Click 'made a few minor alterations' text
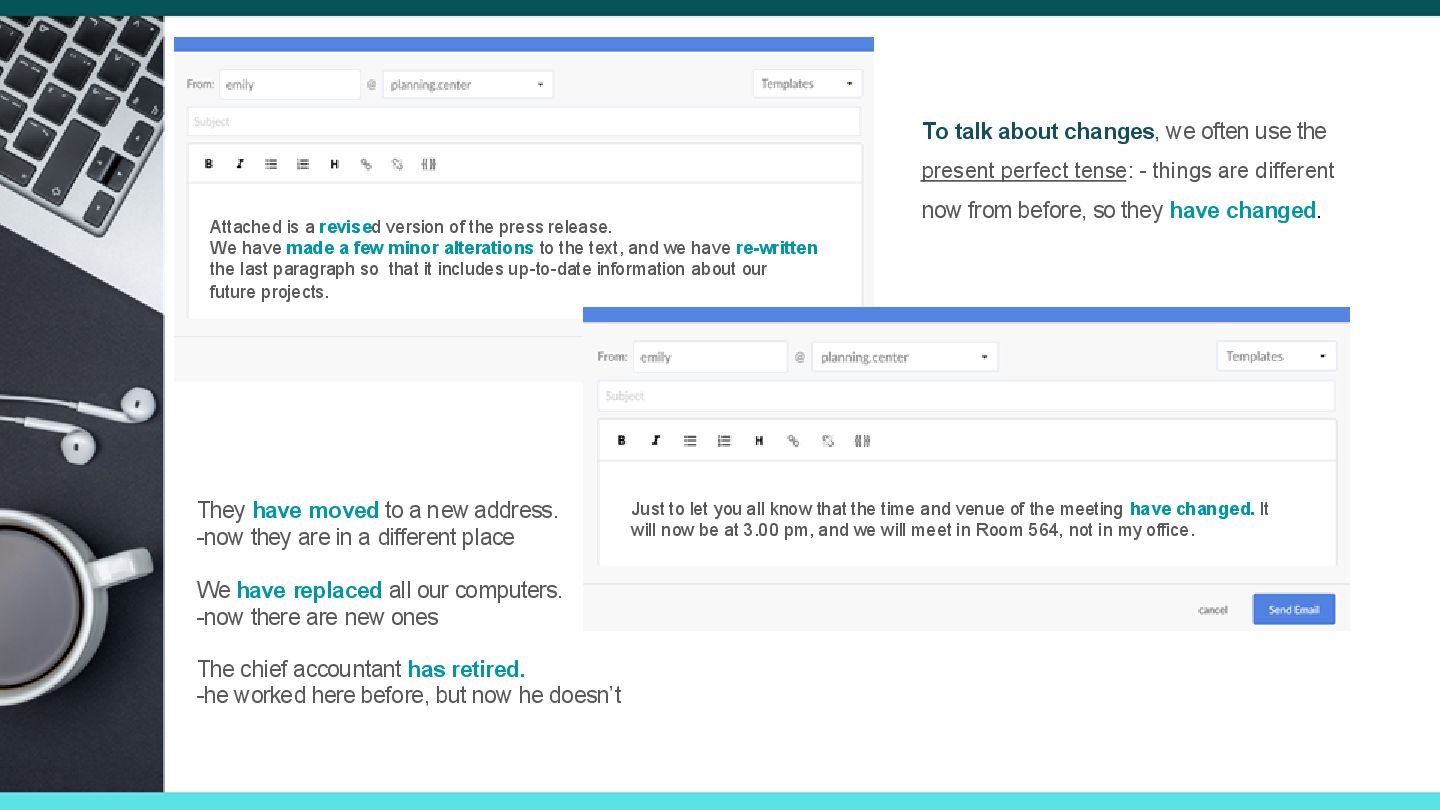Viewport: 1440px width, 810px height. click(x=410, y=248)
